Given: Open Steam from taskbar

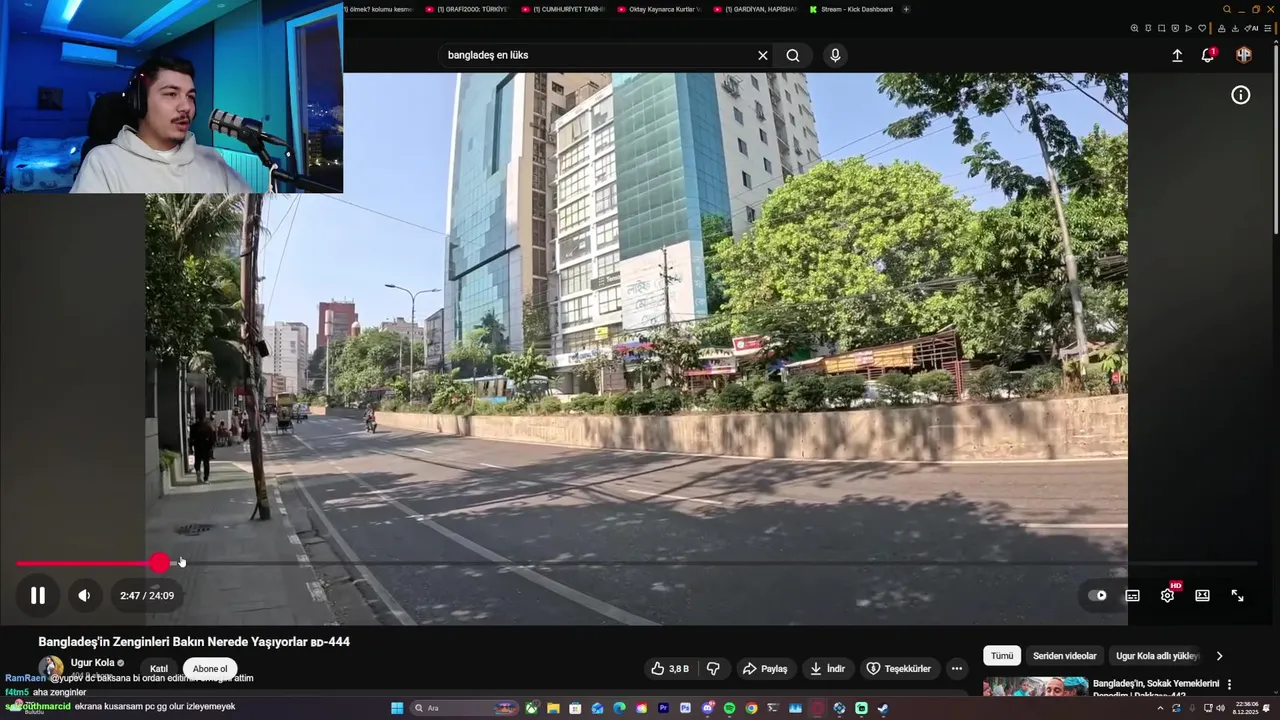Looking at the screenshot, I should coord(883,708).
